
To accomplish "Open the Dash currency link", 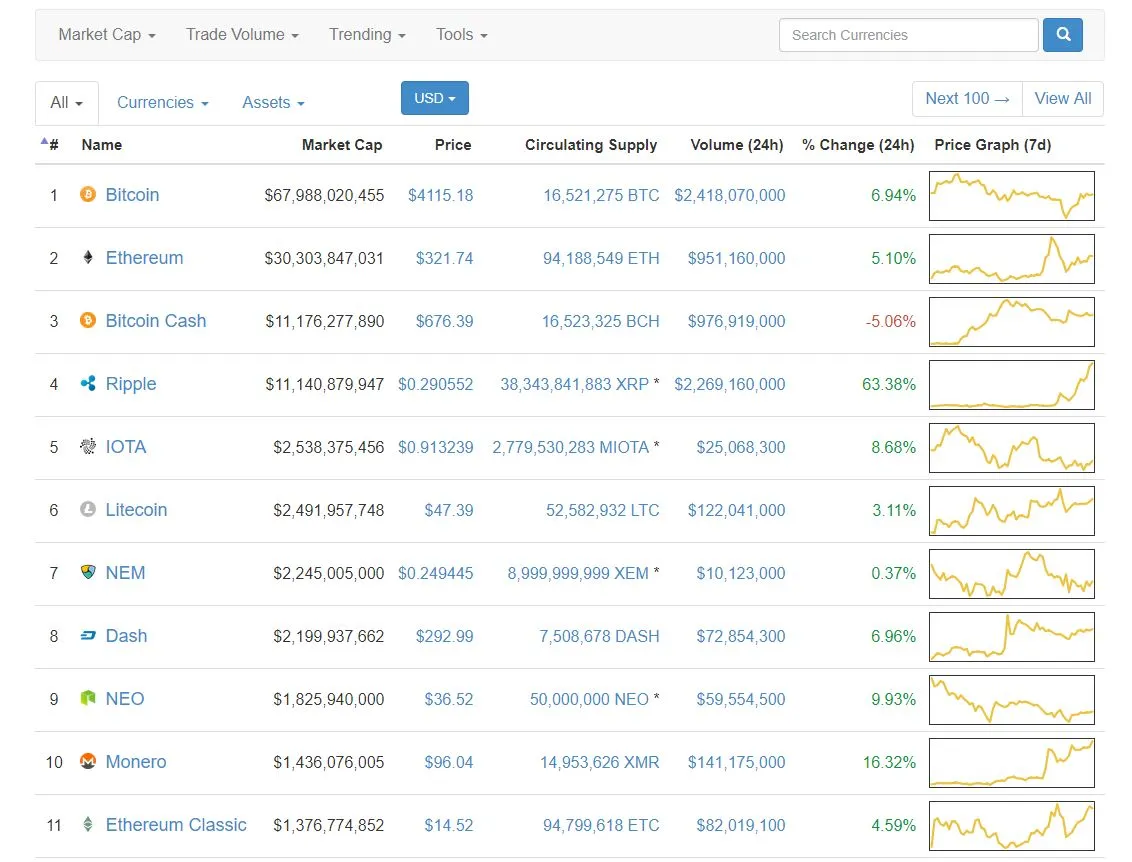I will coord(126,635).
